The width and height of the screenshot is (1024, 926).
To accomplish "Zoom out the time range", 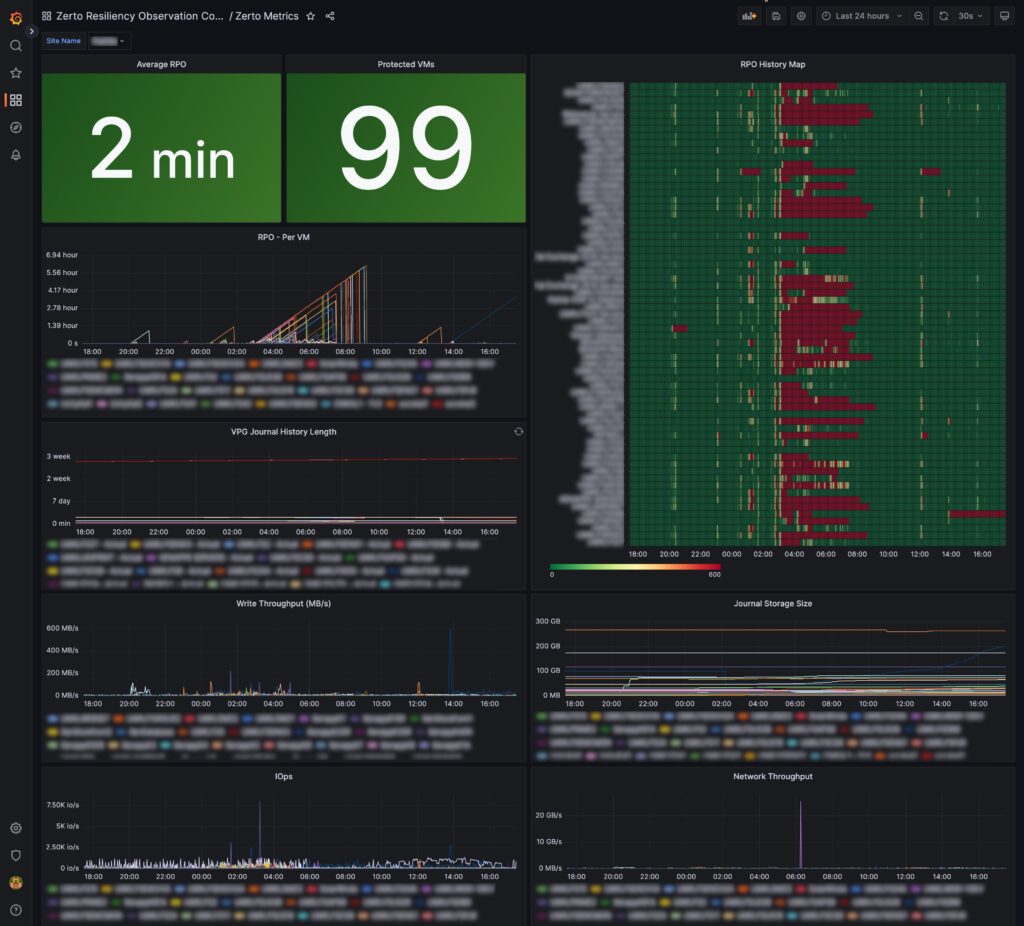I will pos(918,16).
